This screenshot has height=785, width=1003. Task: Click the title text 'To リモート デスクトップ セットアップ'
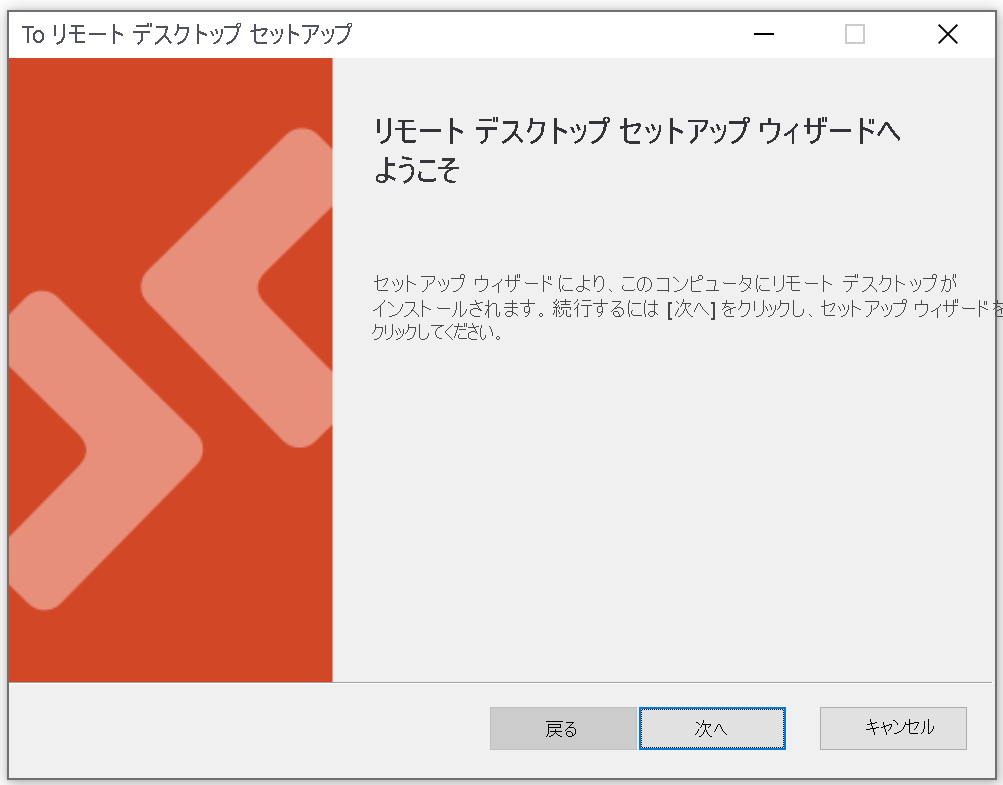click(x=187, y=35)
